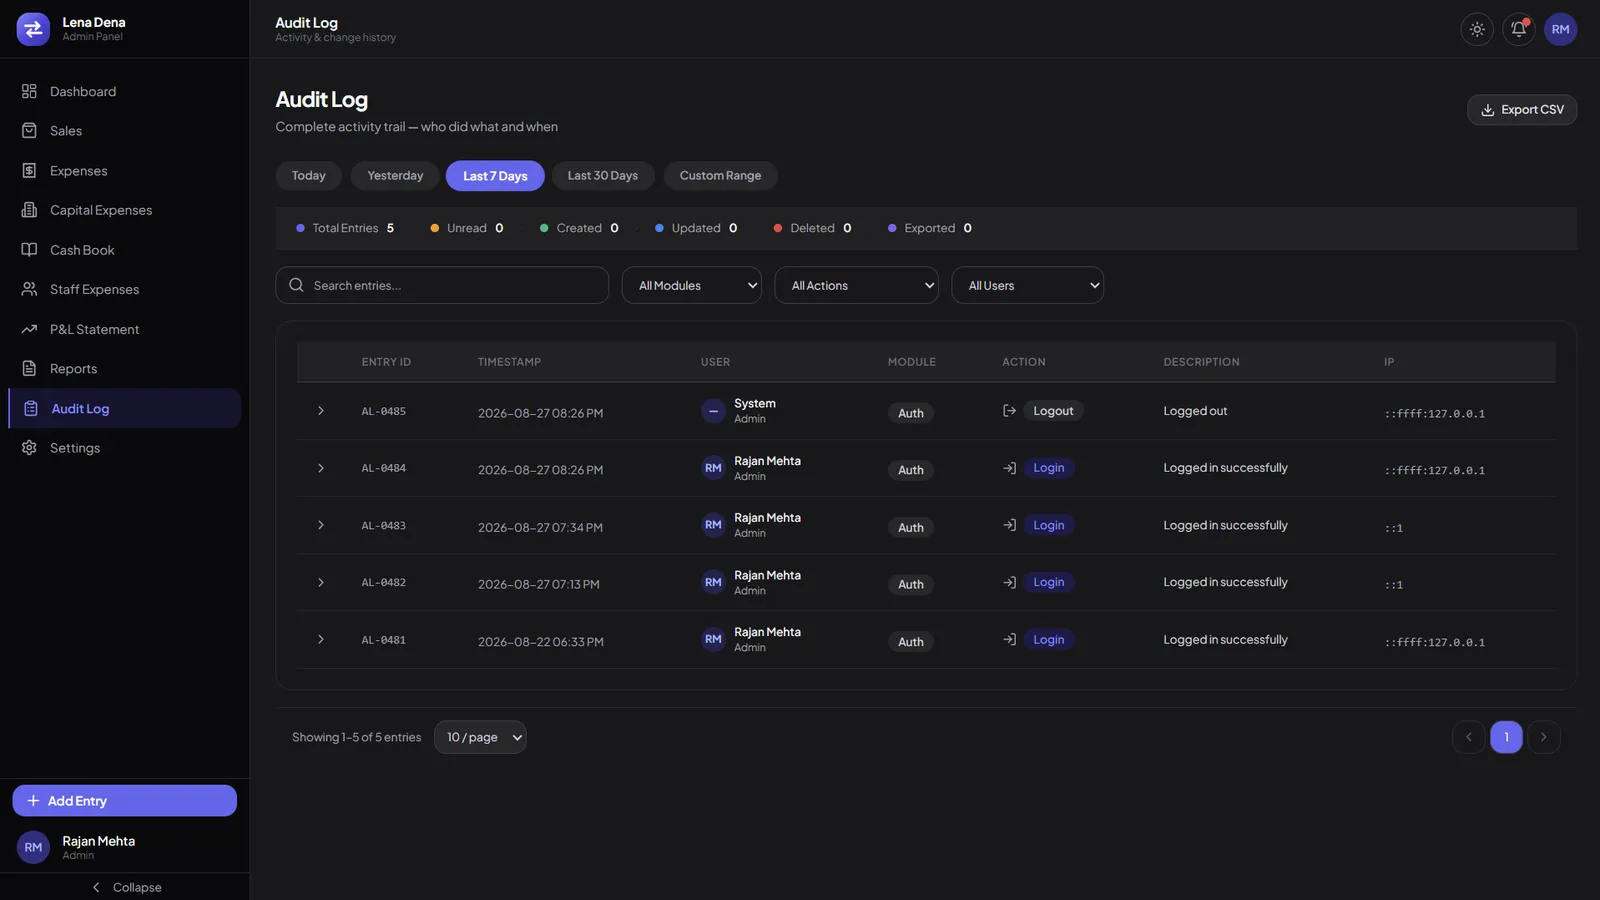The height and width of the screenshot is (900, 1600).
Task: Collapse the sidebar
Action: click(125, 887)
